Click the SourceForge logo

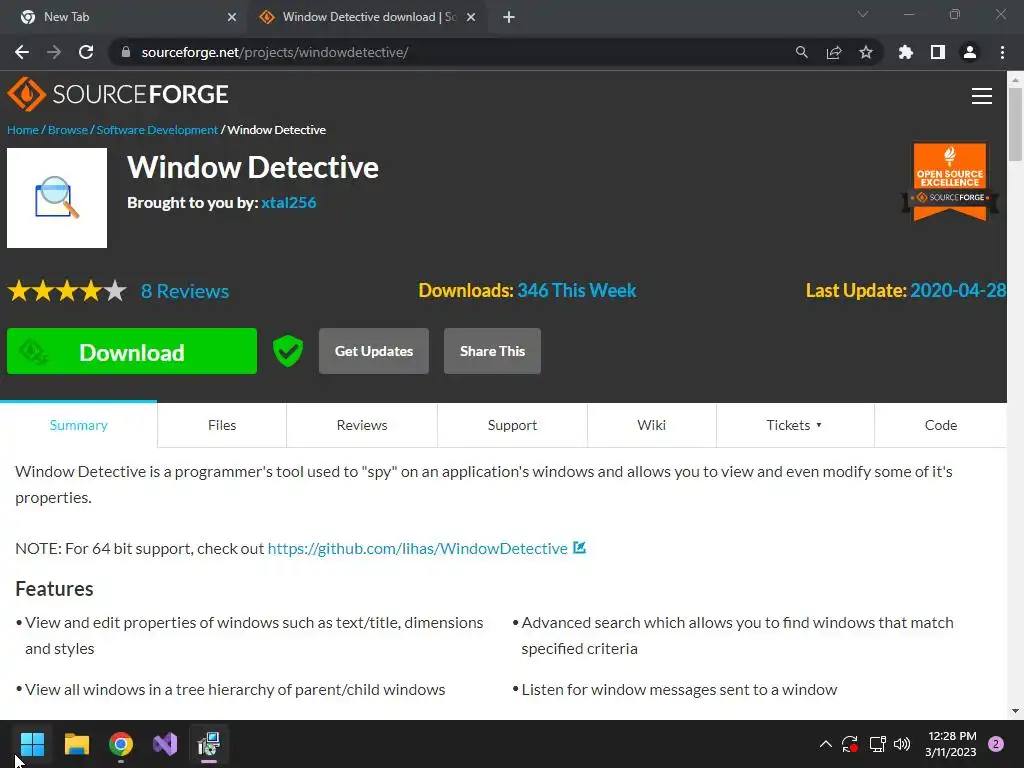click(118, 94)
